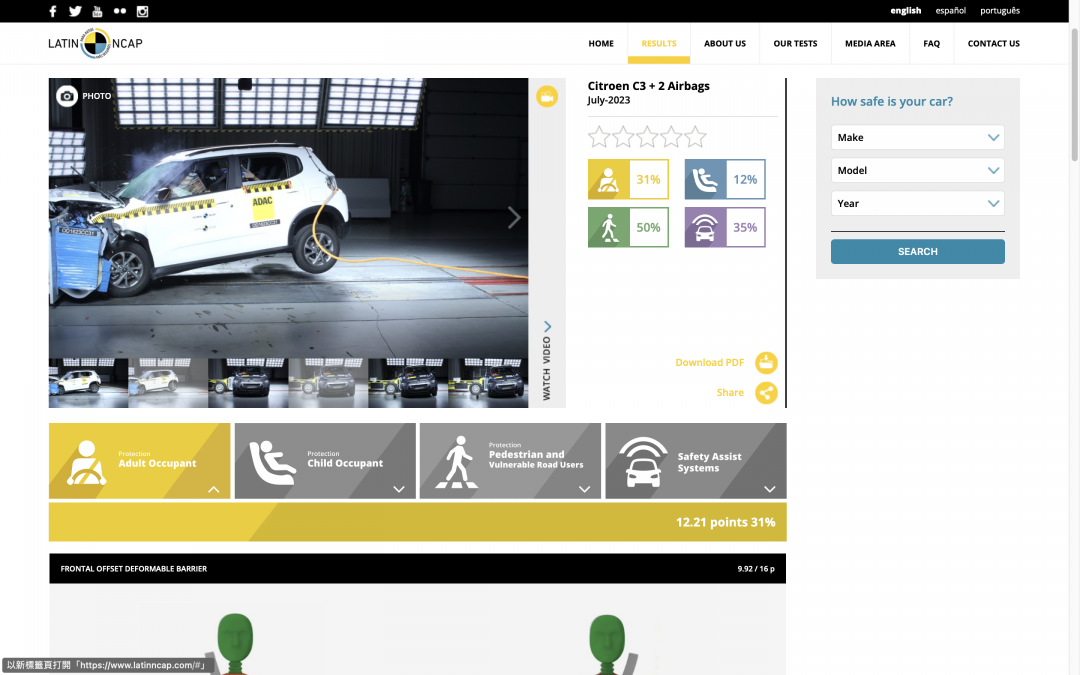
Task: Open the Instagram social icon
Action: pyautogui.click(x=143, y=11)
